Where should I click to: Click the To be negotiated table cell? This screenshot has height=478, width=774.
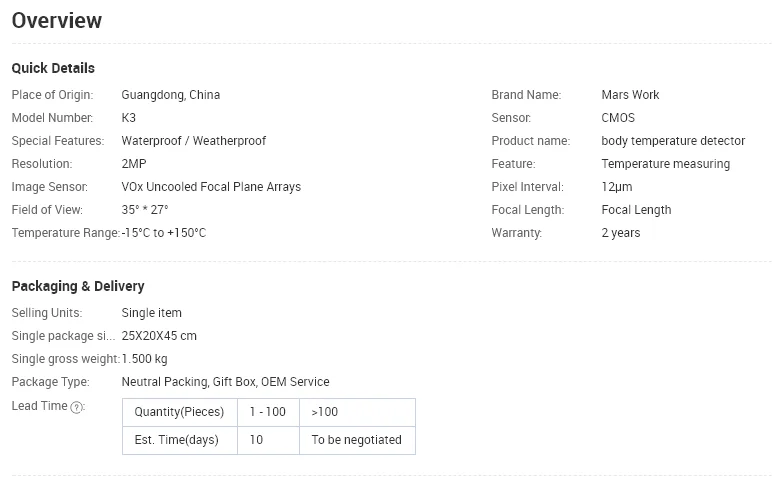(356, 439)
